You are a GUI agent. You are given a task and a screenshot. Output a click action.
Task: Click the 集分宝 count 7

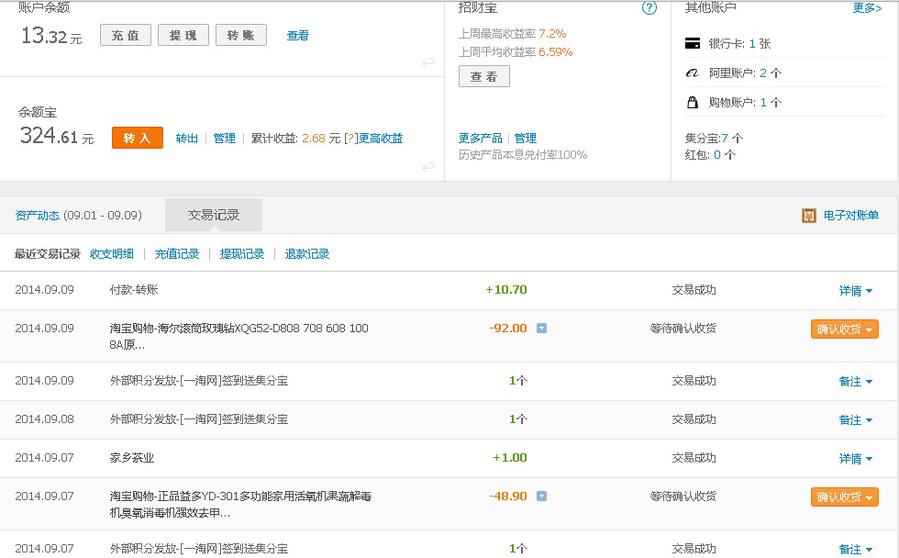click(x=725, y=138)
